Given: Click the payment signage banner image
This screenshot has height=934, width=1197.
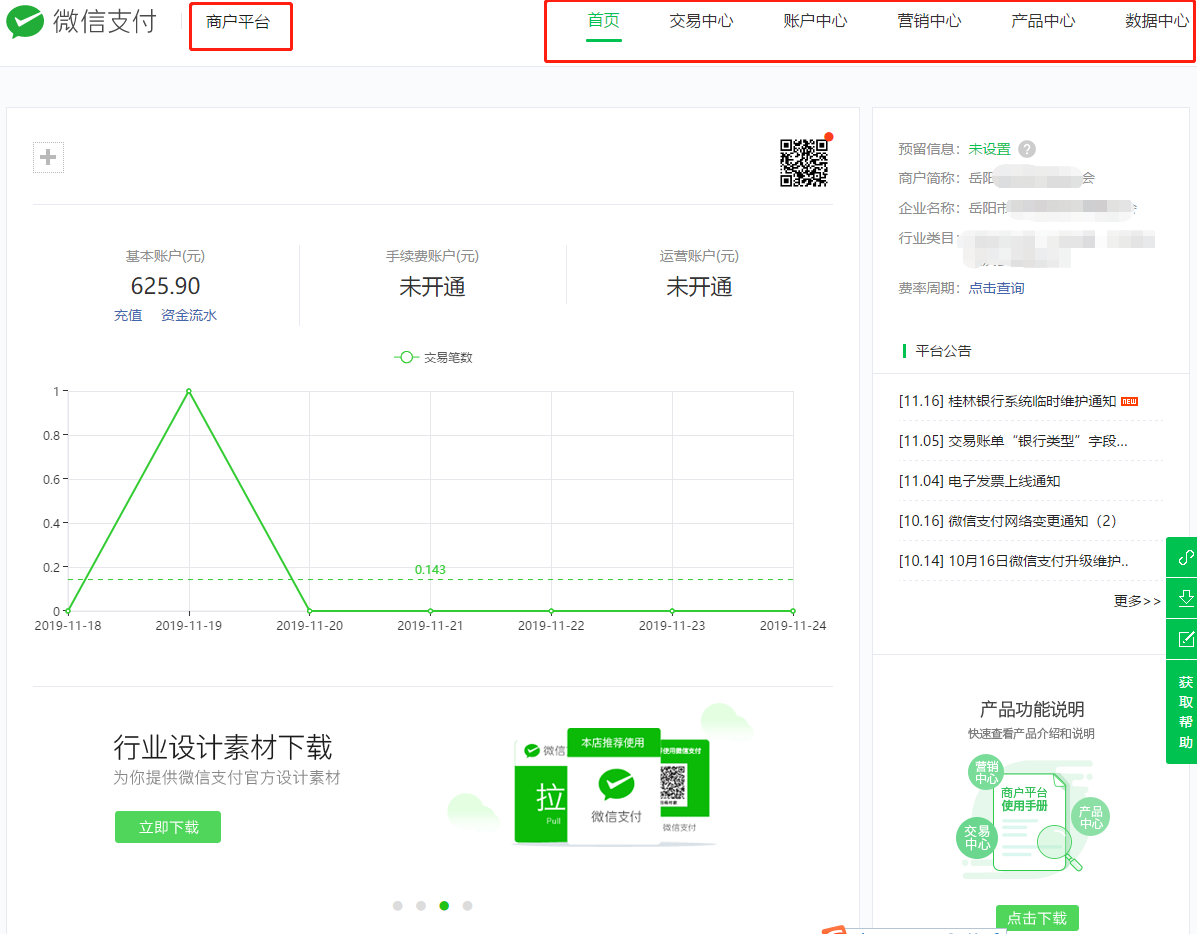Looking at the screenshot, I should pos(613,787).
